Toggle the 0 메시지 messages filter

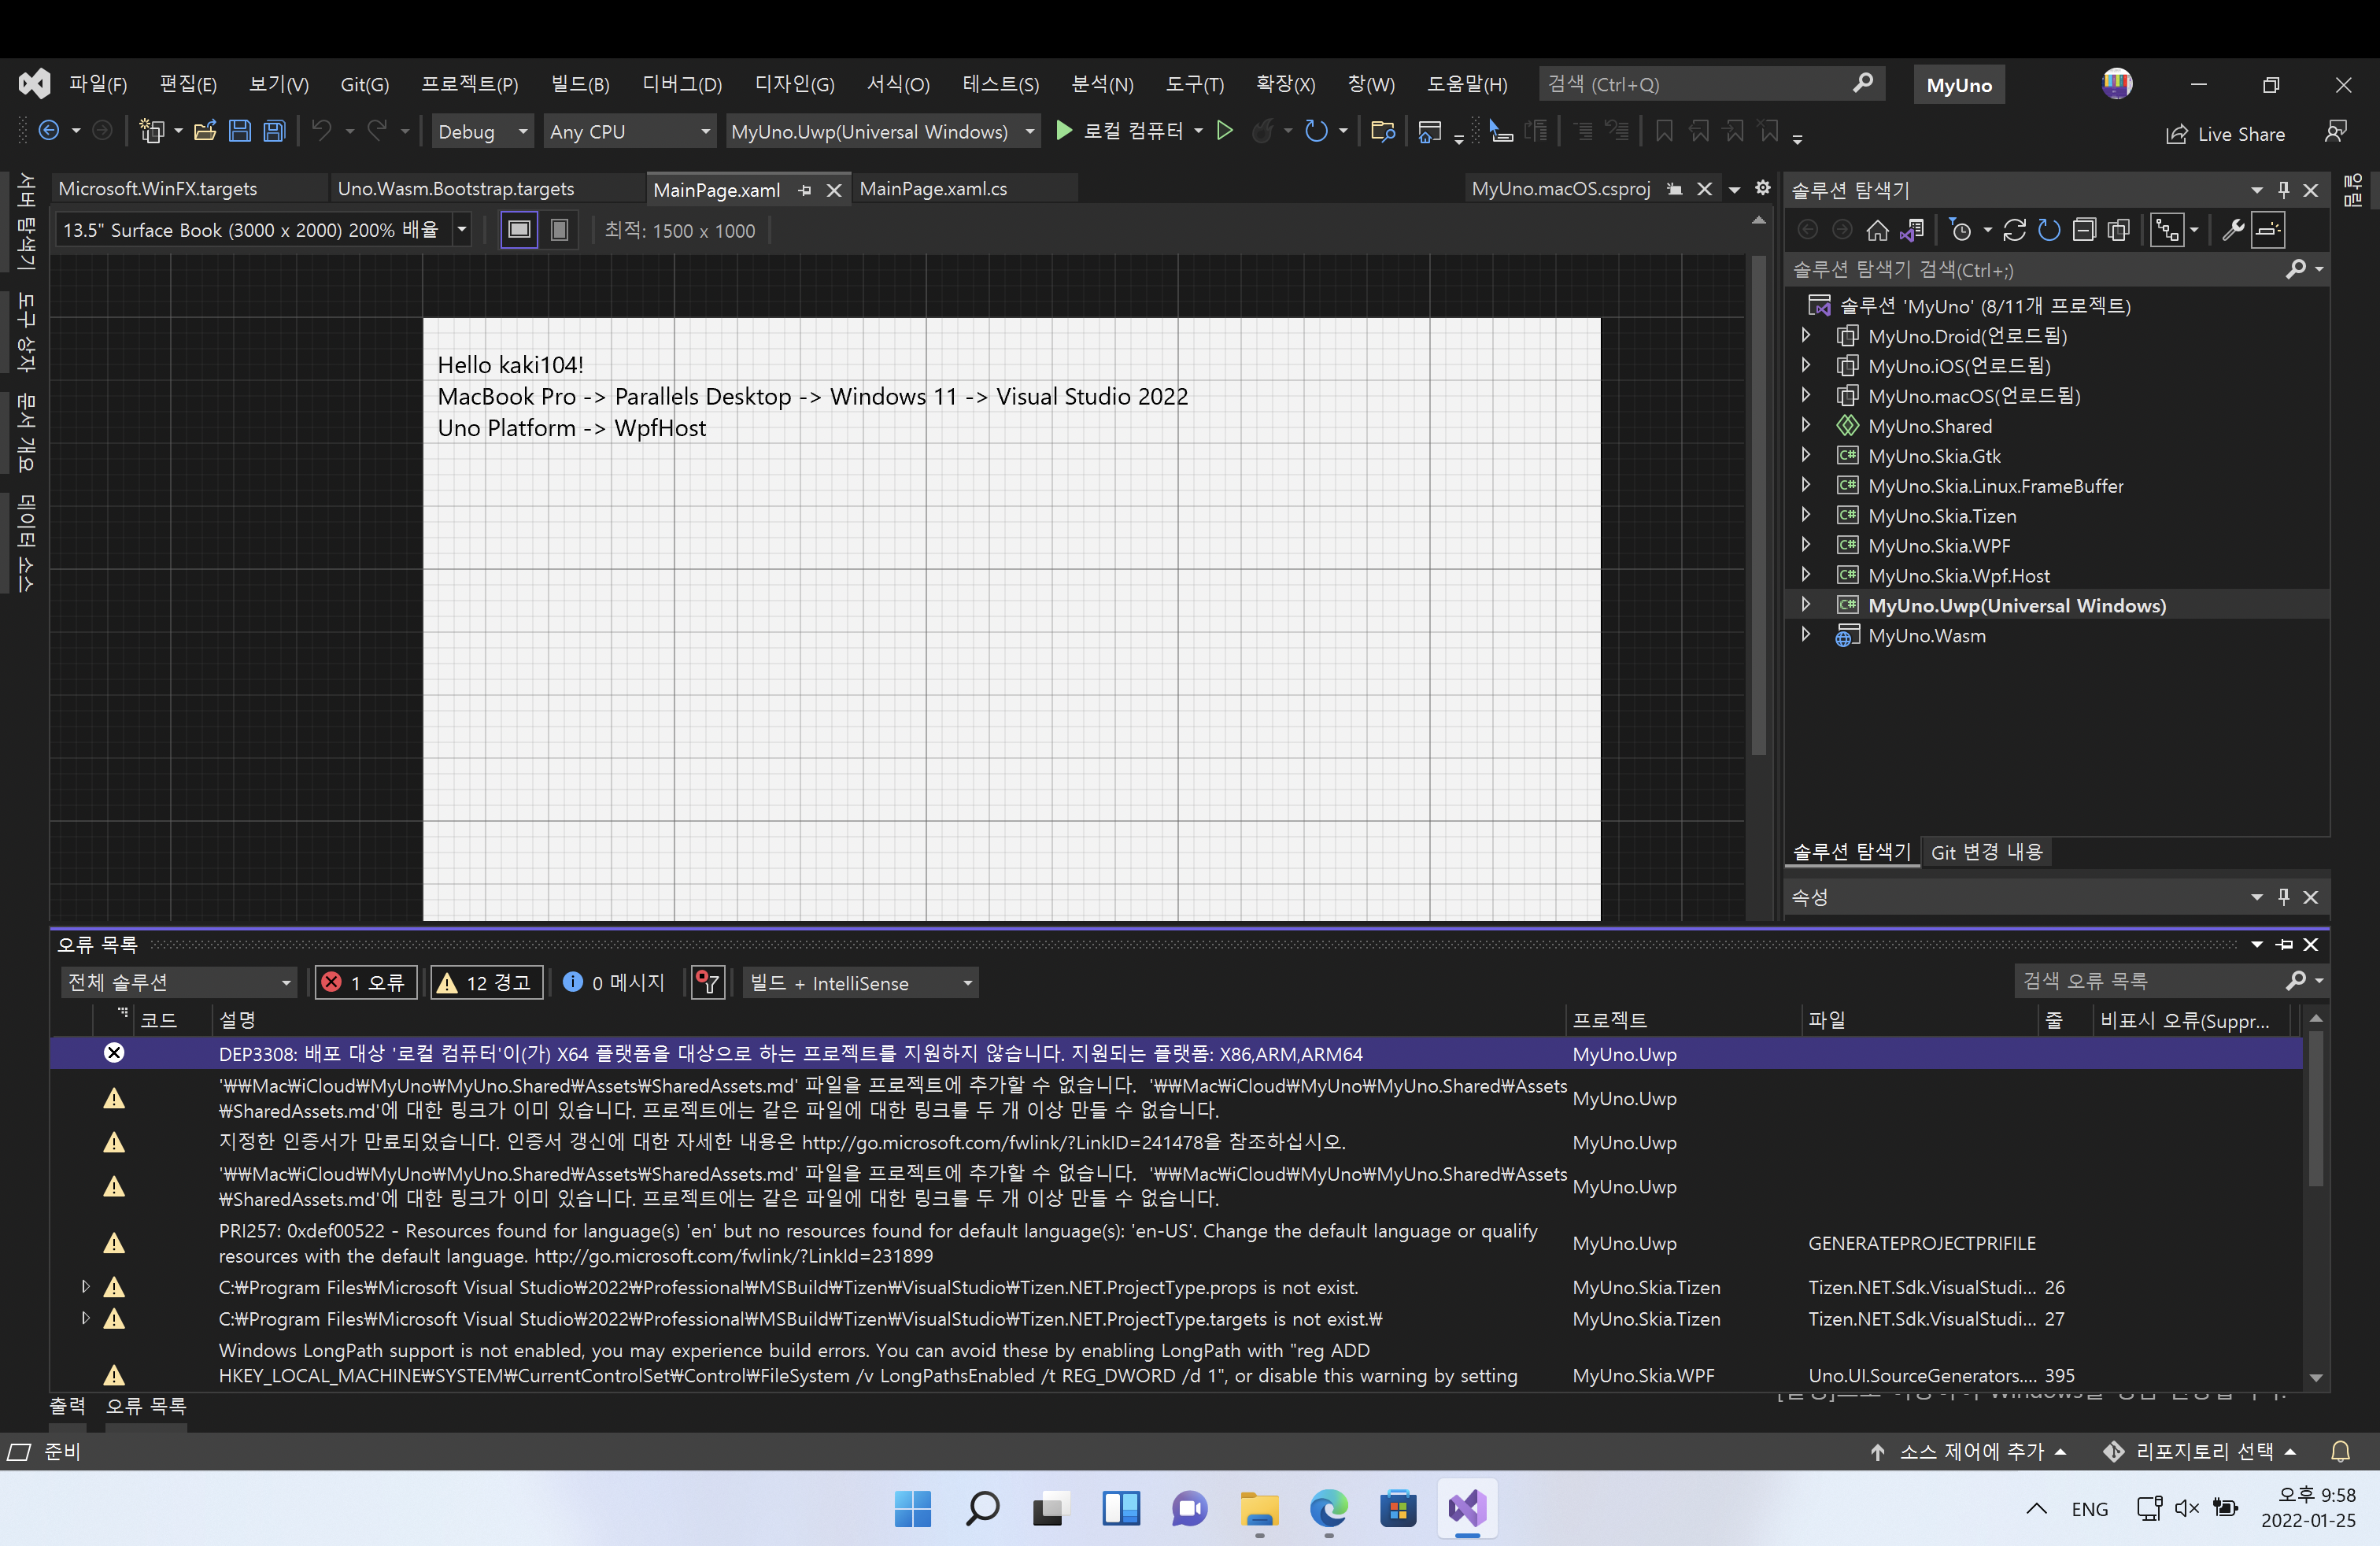(614, 982)
